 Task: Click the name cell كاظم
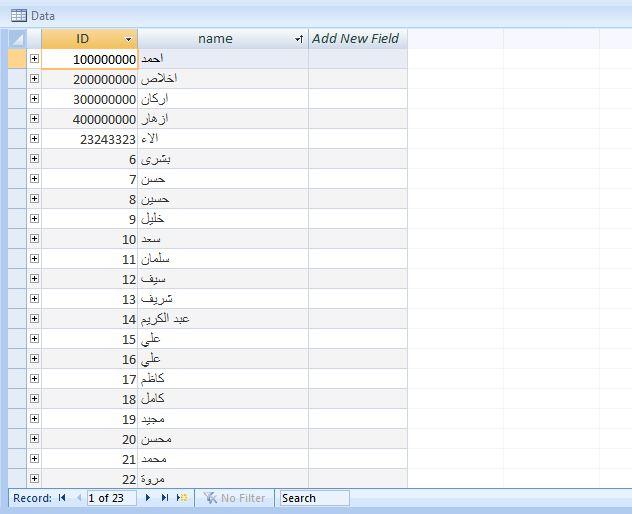click(223, 379)
